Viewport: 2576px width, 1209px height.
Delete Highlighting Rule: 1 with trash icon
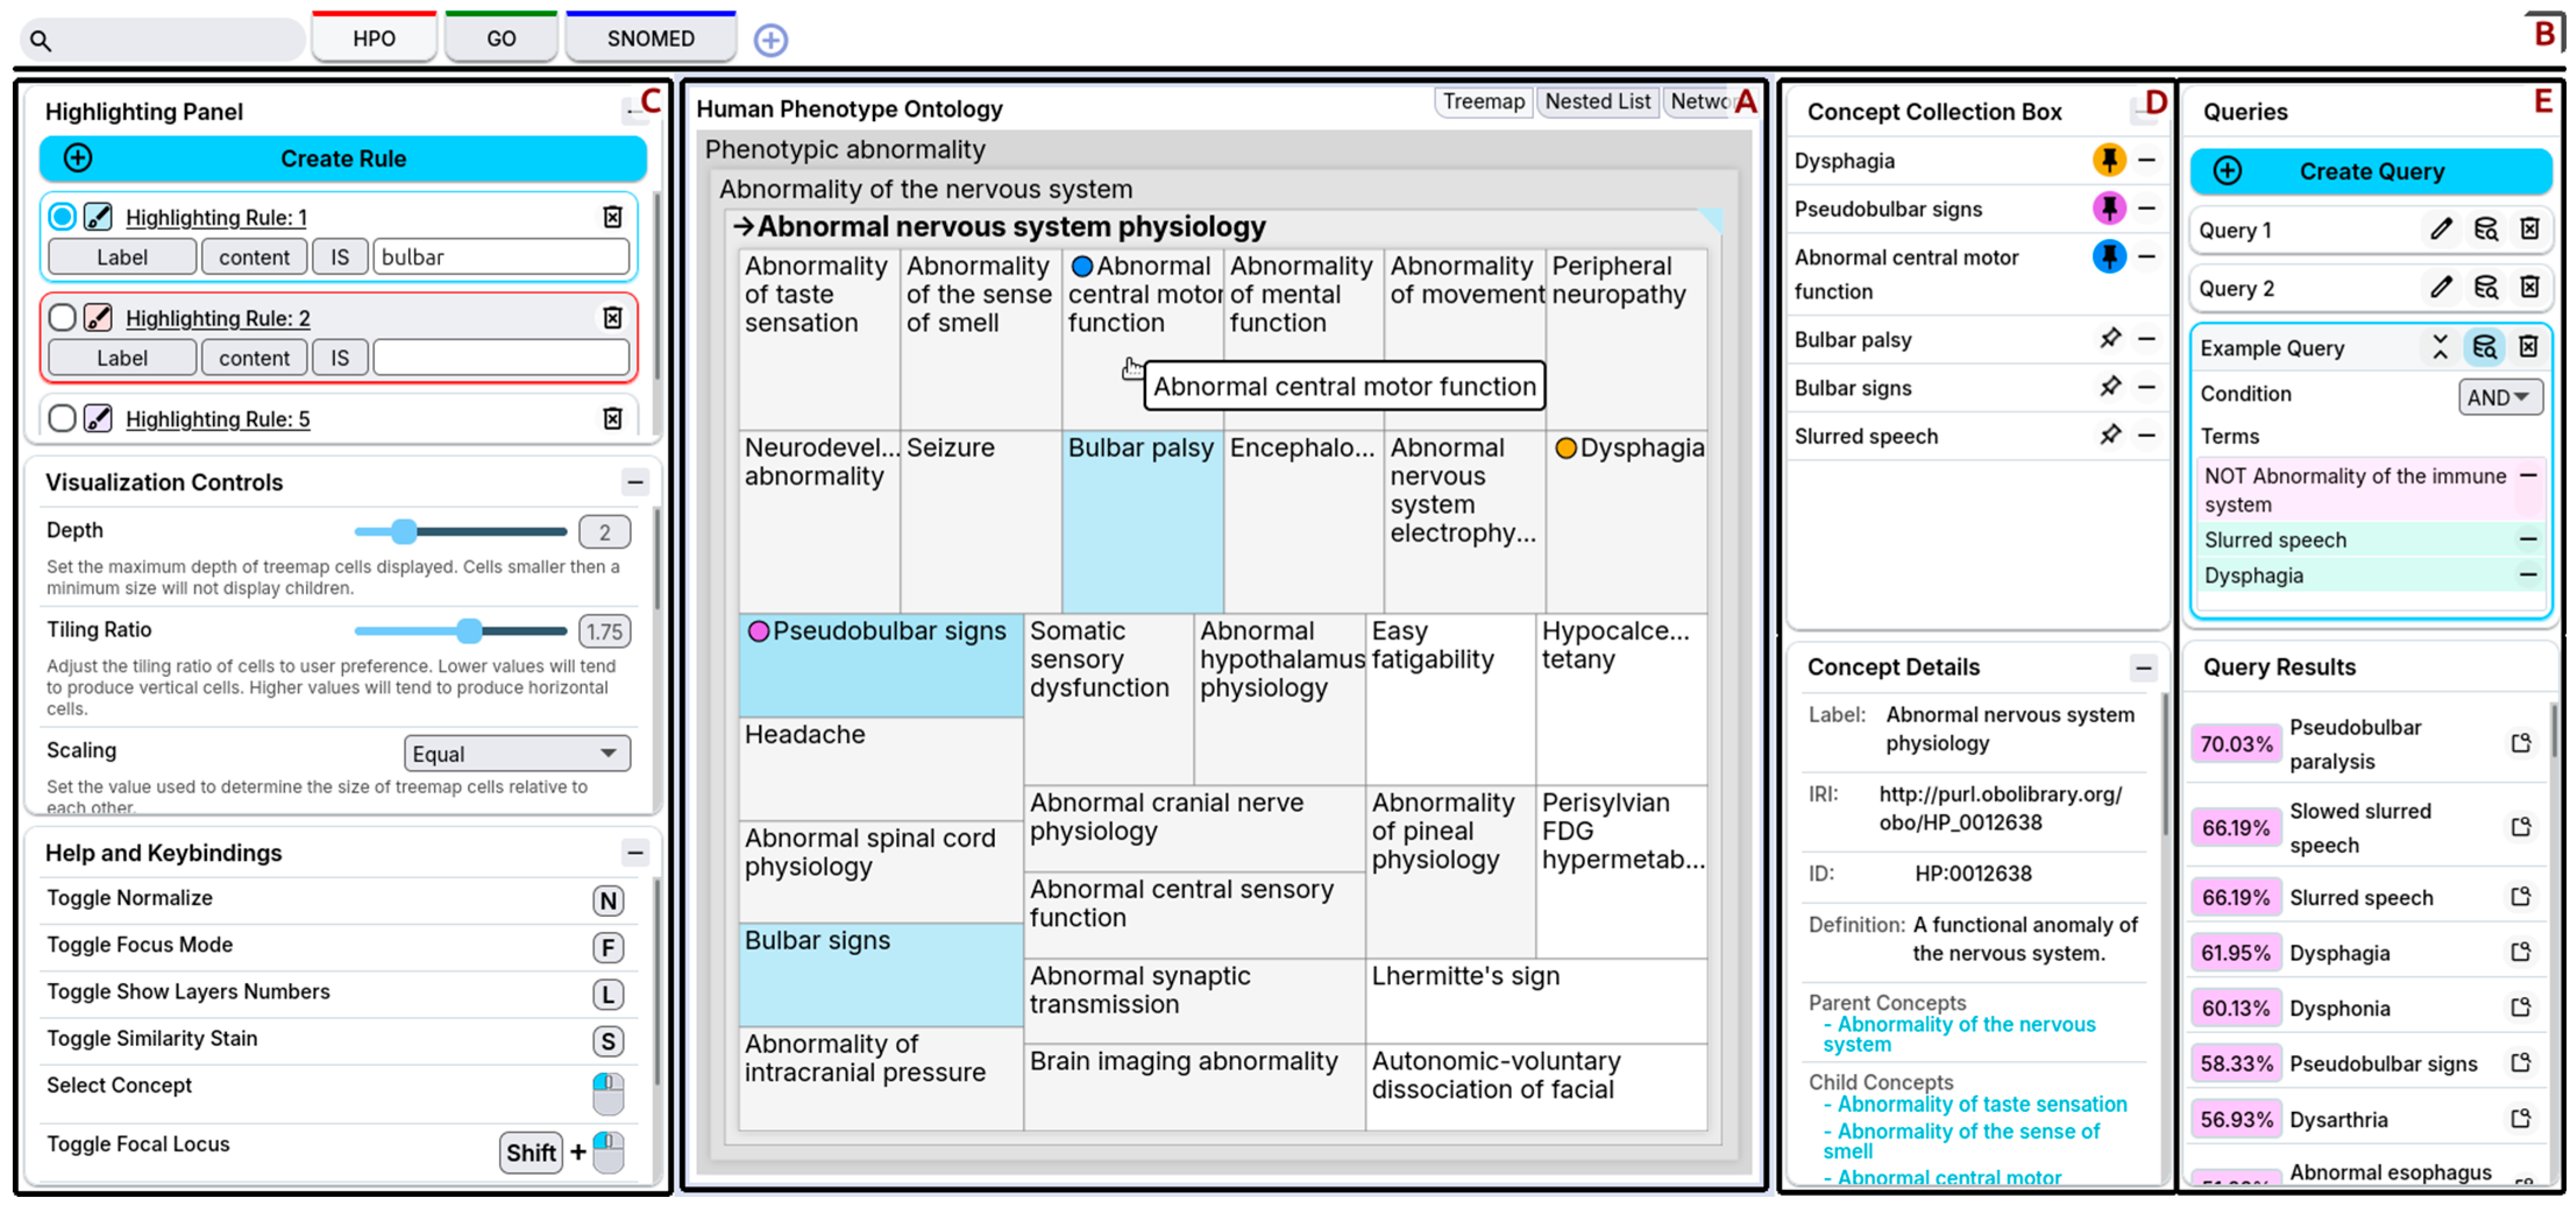click(612, 217)
